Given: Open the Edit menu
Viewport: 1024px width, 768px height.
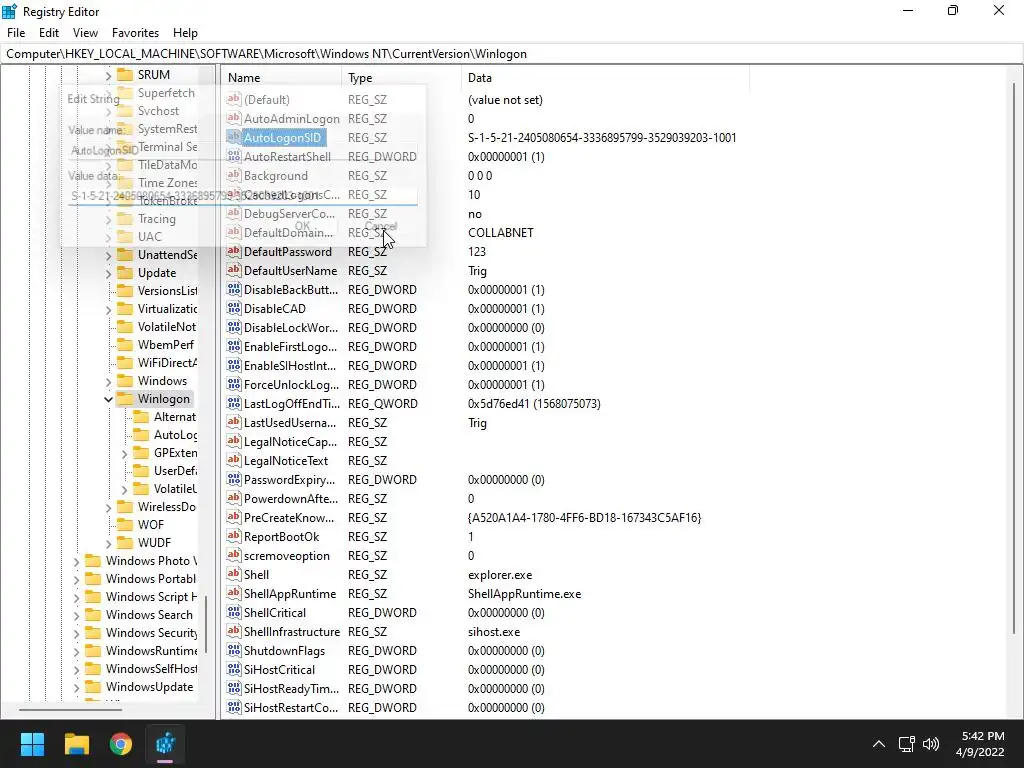Looking at the screenshot, I should [48, 33].
